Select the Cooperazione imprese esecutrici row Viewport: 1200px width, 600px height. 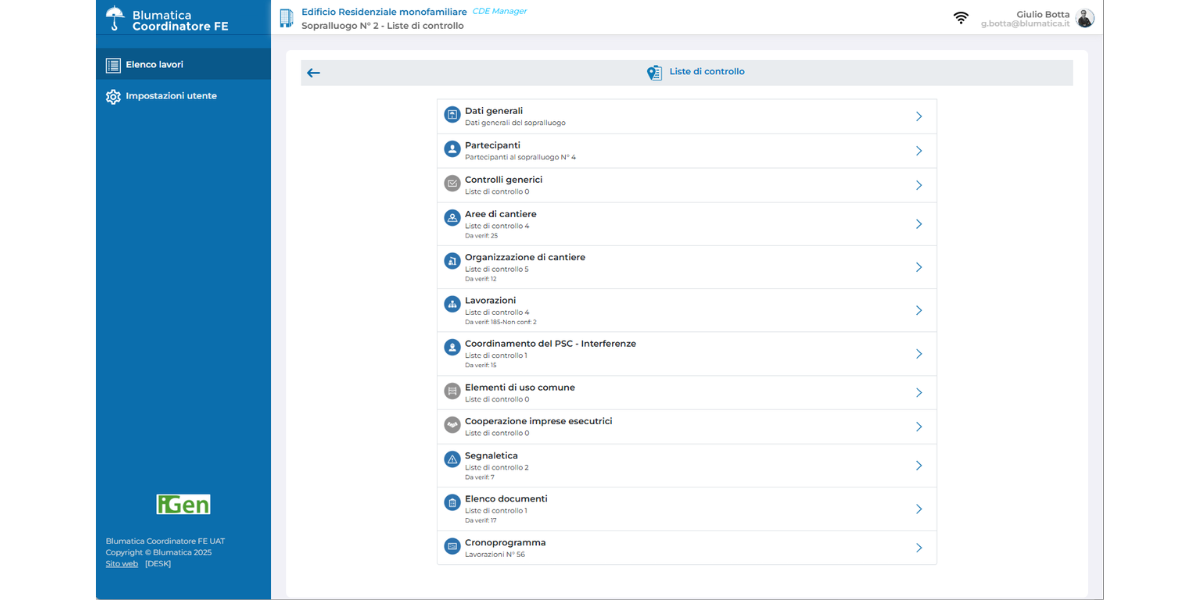click(686, 427)
